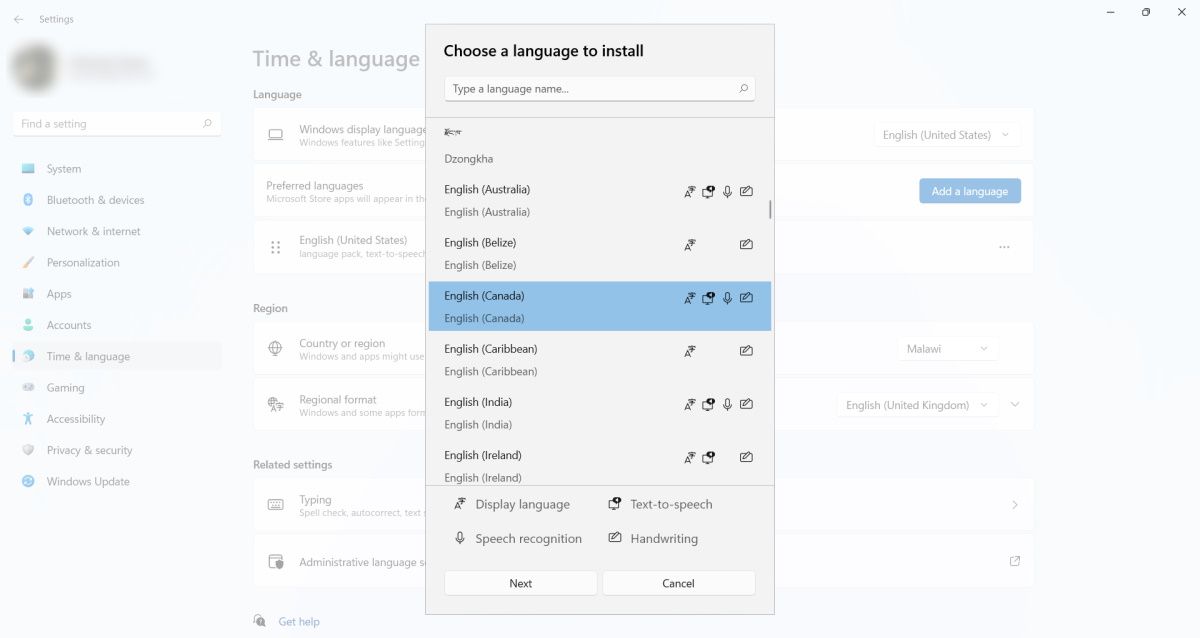This screenshot has height=638, width=1200.
Task: Click the back arrow in Settings
Action: click(19, 19)
